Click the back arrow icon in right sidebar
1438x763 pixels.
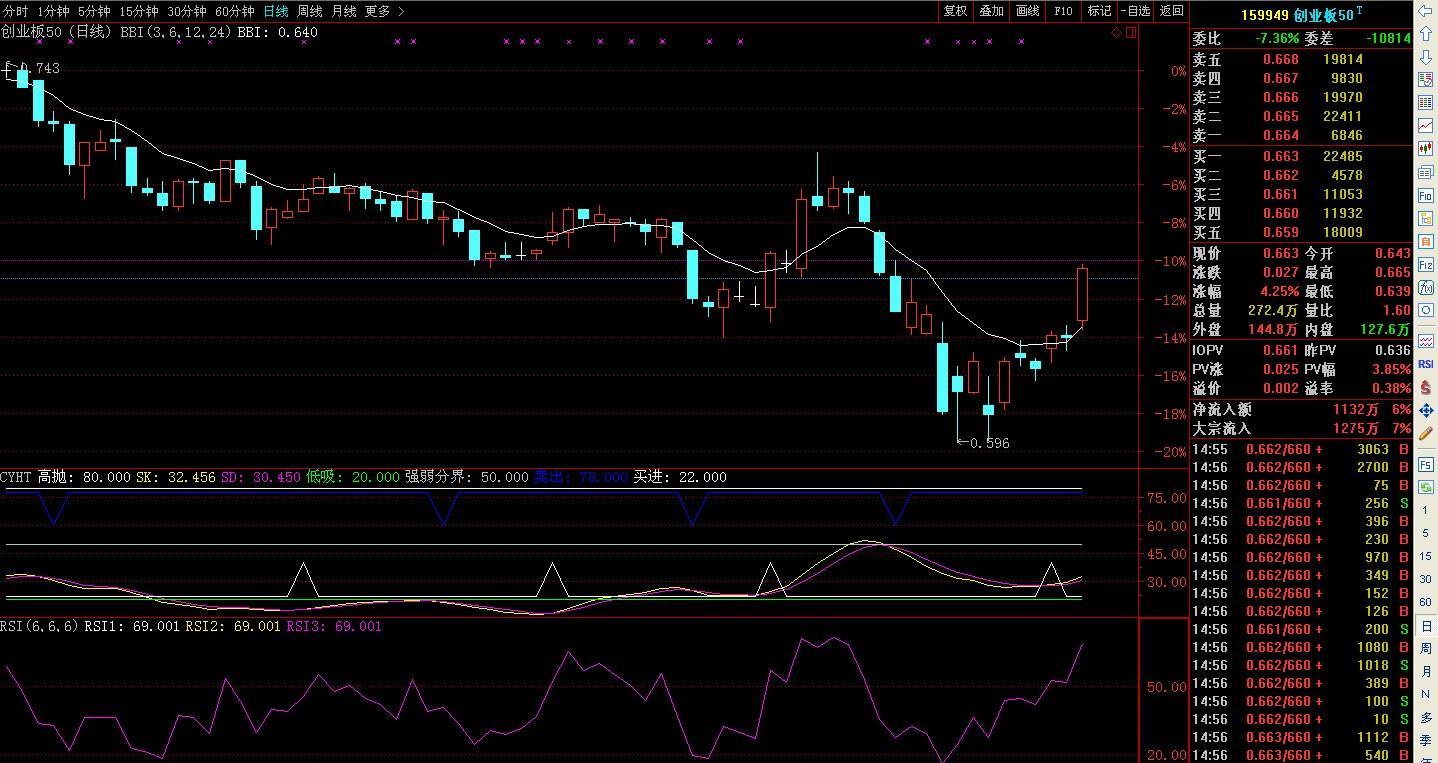coord(1426,10)
